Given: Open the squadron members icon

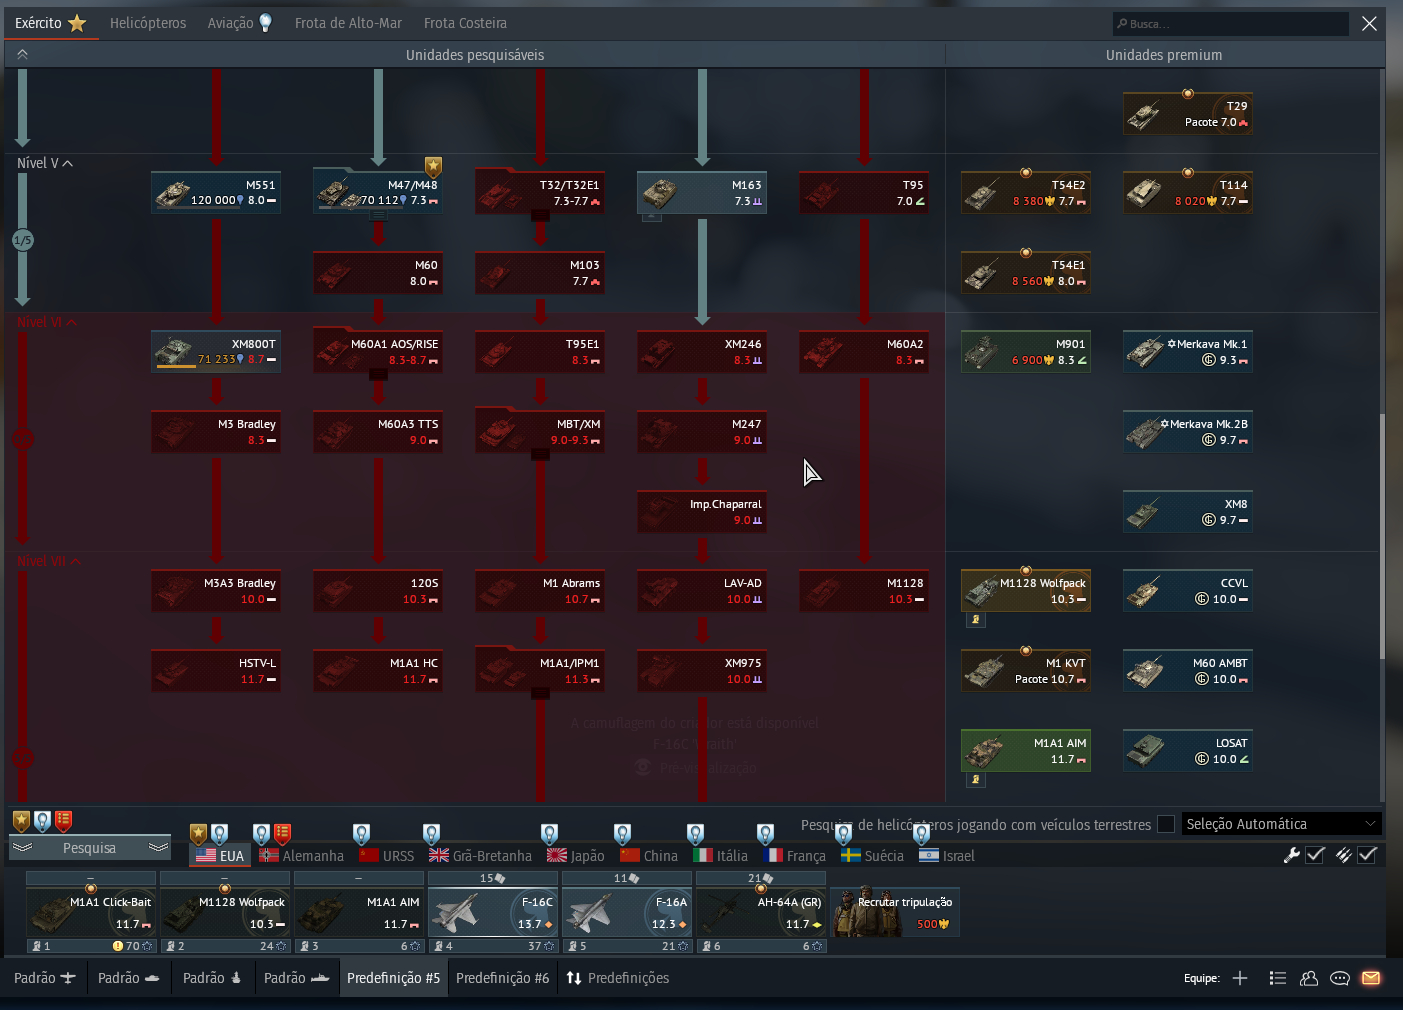Looking at the screenshot, I should [1309, 978].
